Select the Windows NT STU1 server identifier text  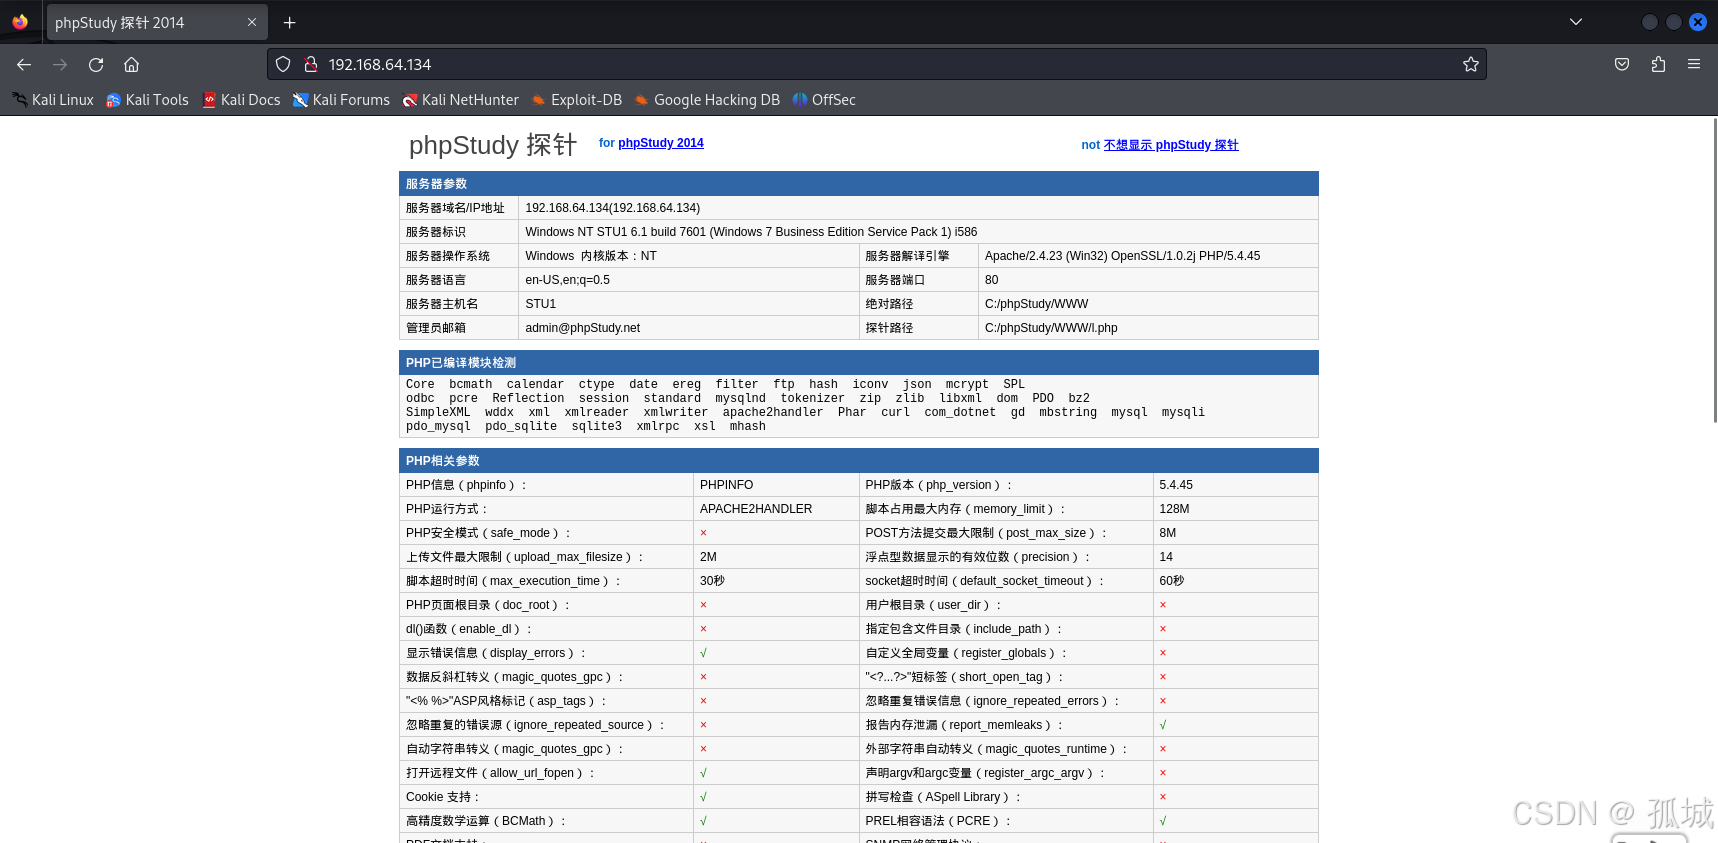click(x=751, y=232)
